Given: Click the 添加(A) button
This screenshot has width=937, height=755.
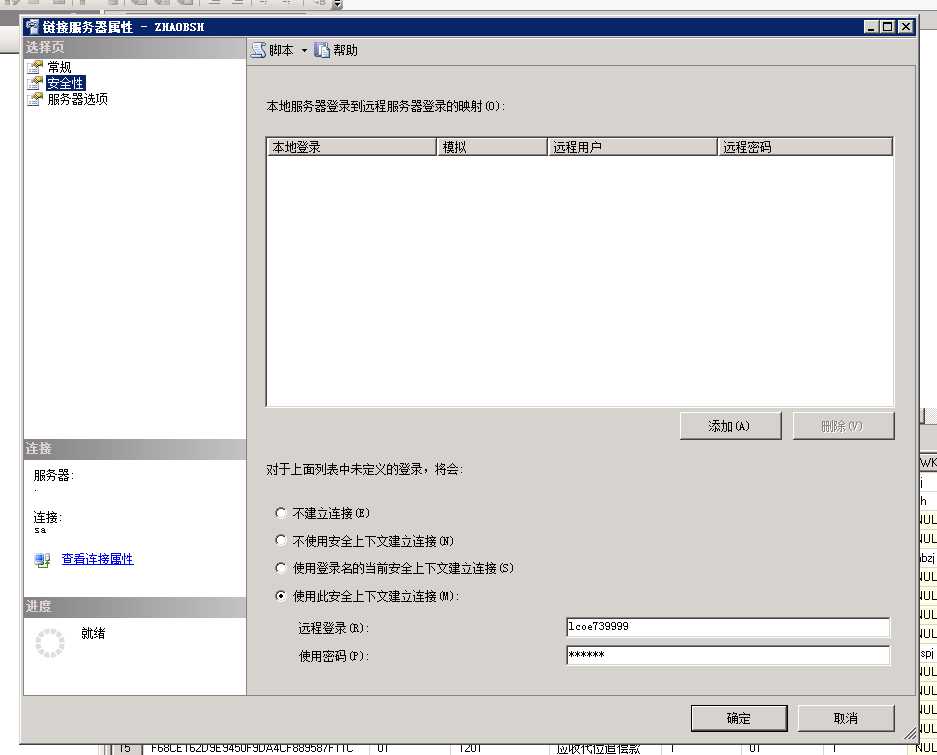Looking at the screenshot, I should [x=730, y=426].
